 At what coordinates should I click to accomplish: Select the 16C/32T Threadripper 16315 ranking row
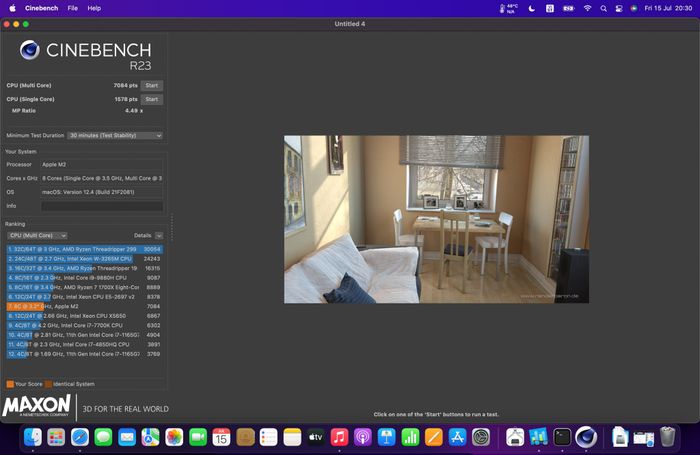point(84,268)
